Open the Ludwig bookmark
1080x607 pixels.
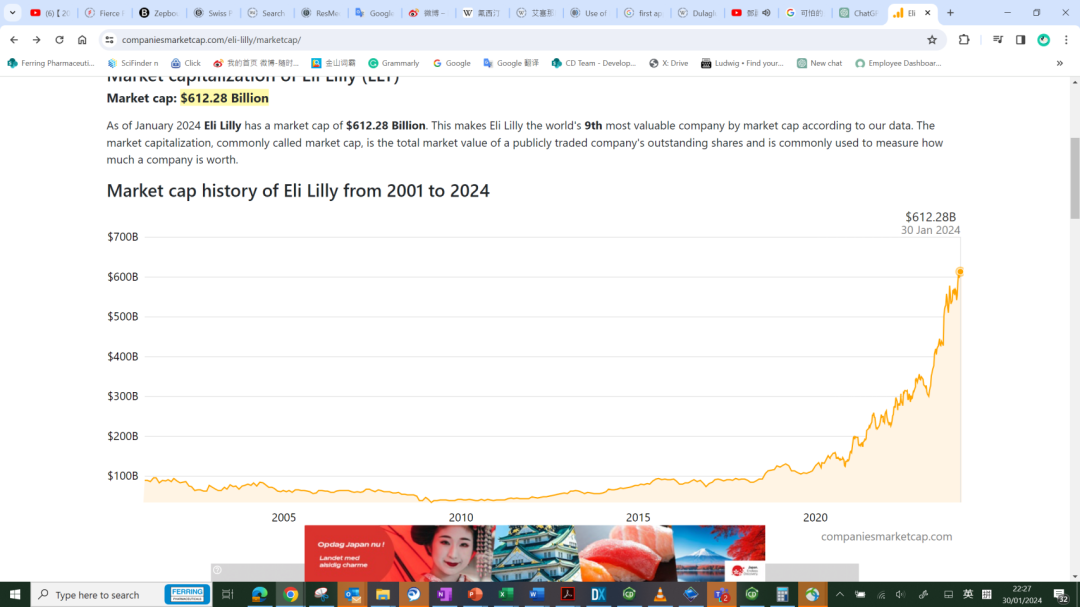point(742,63)
